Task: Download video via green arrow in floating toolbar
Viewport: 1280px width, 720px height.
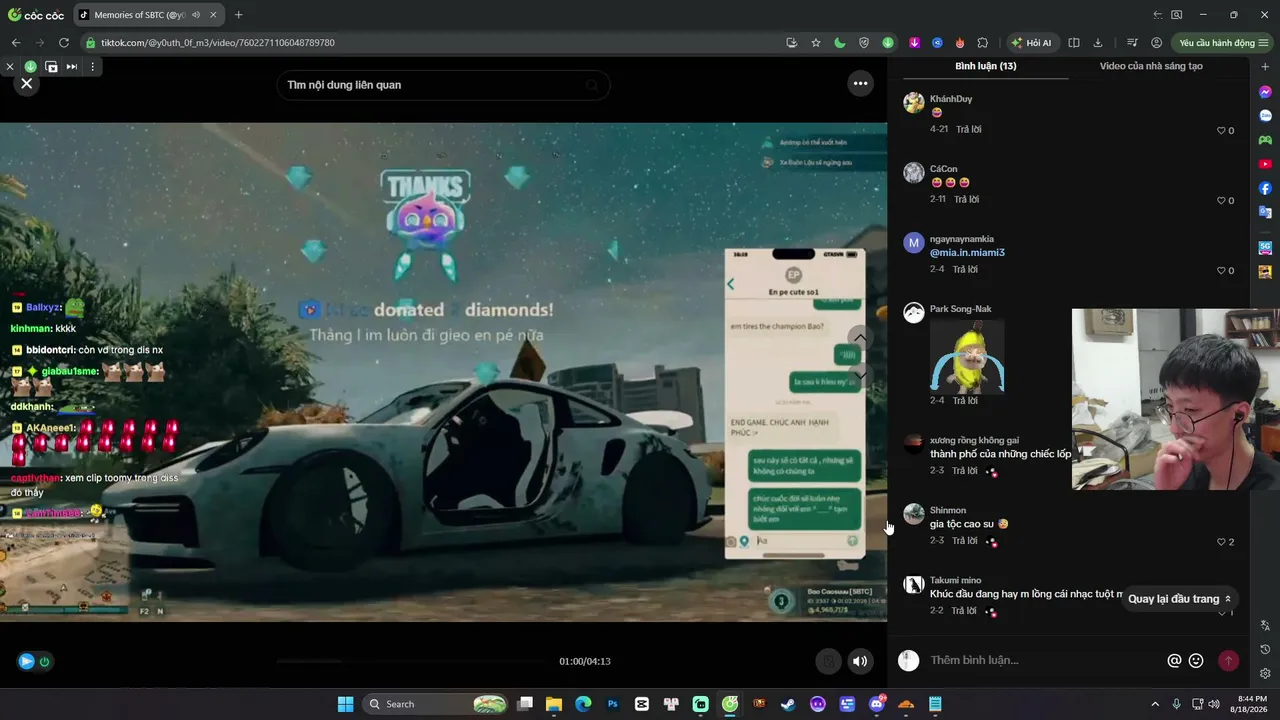Action: (x=31, y=67)
